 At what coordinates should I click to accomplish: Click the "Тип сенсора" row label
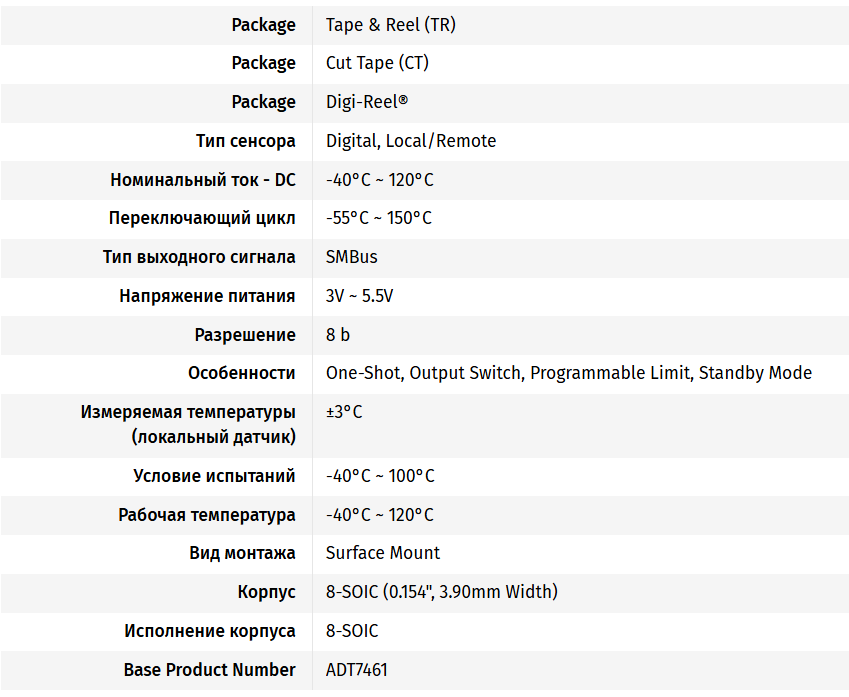click(x=245, y=141)
